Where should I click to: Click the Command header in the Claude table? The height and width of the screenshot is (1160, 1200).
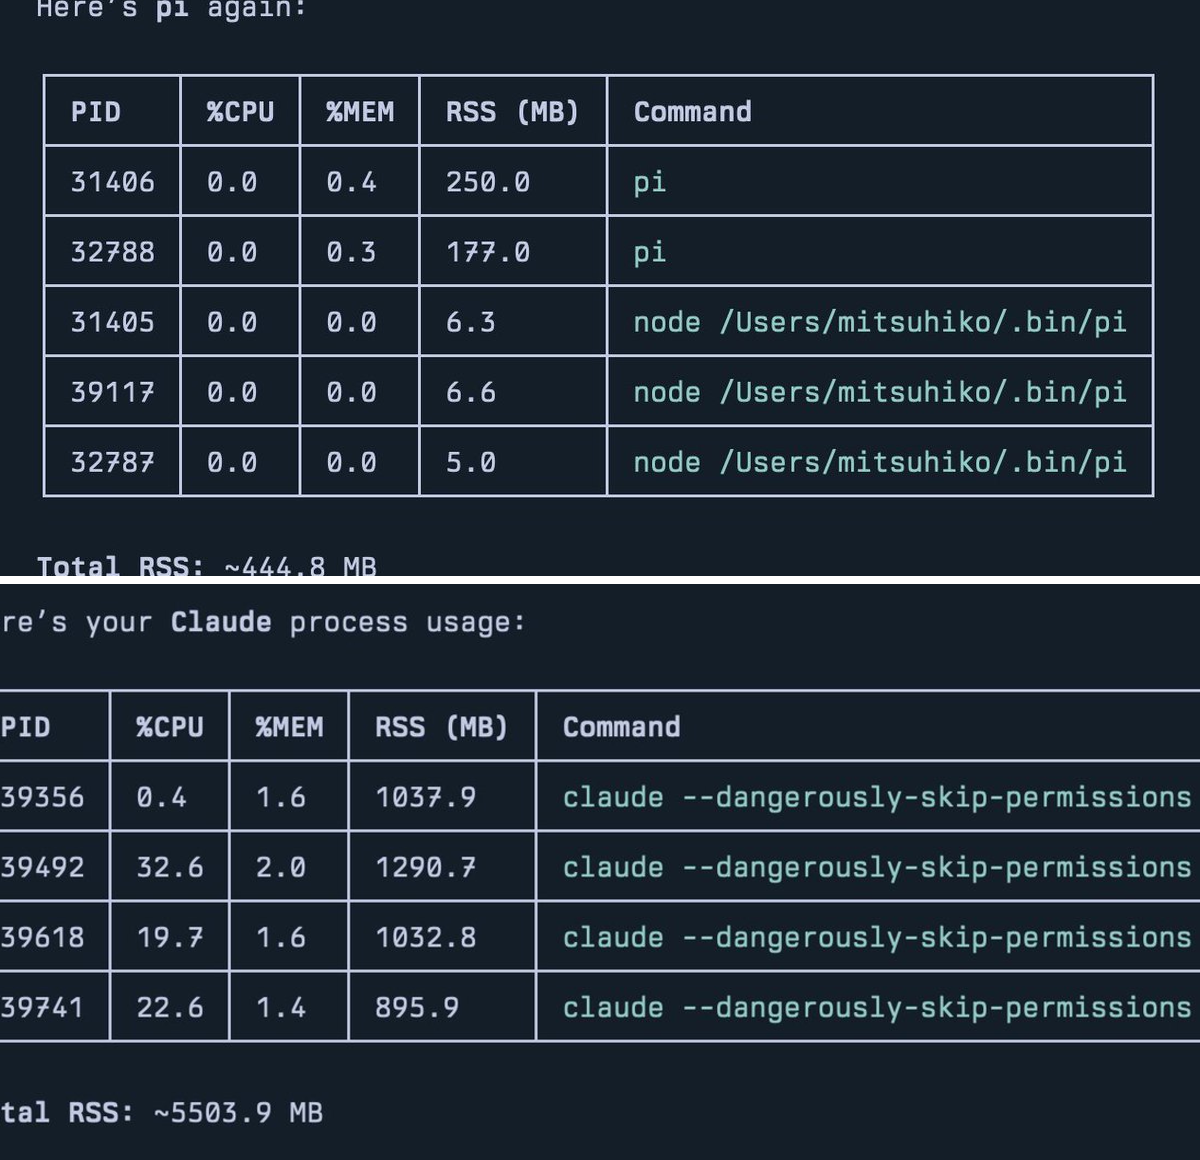[x=621, y=727]
